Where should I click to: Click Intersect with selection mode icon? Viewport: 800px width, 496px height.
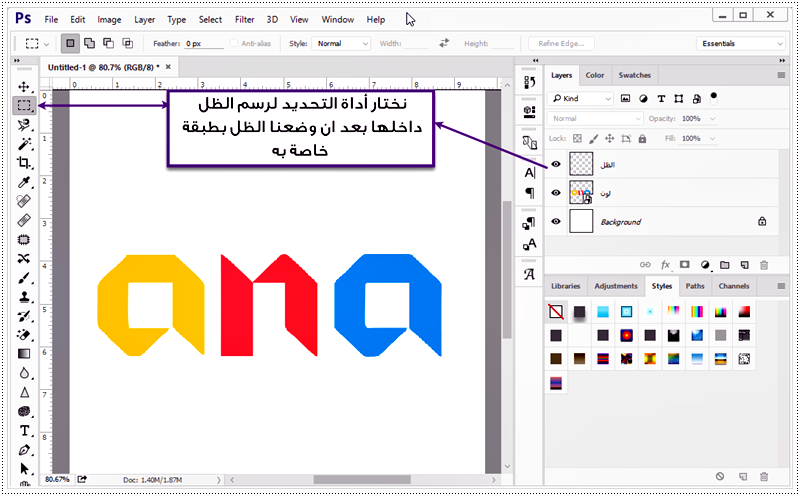pos(128,43)
